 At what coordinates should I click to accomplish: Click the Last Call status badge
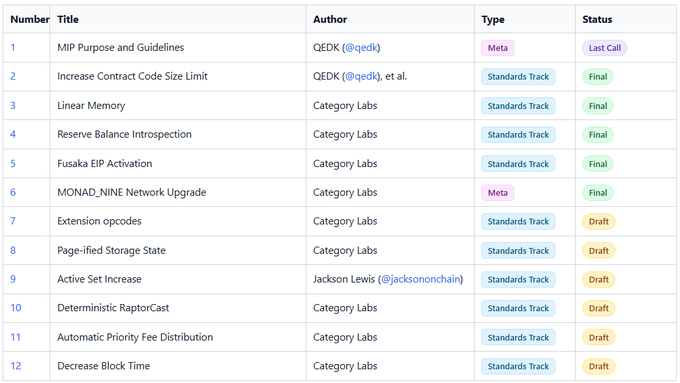click(605, 48)
